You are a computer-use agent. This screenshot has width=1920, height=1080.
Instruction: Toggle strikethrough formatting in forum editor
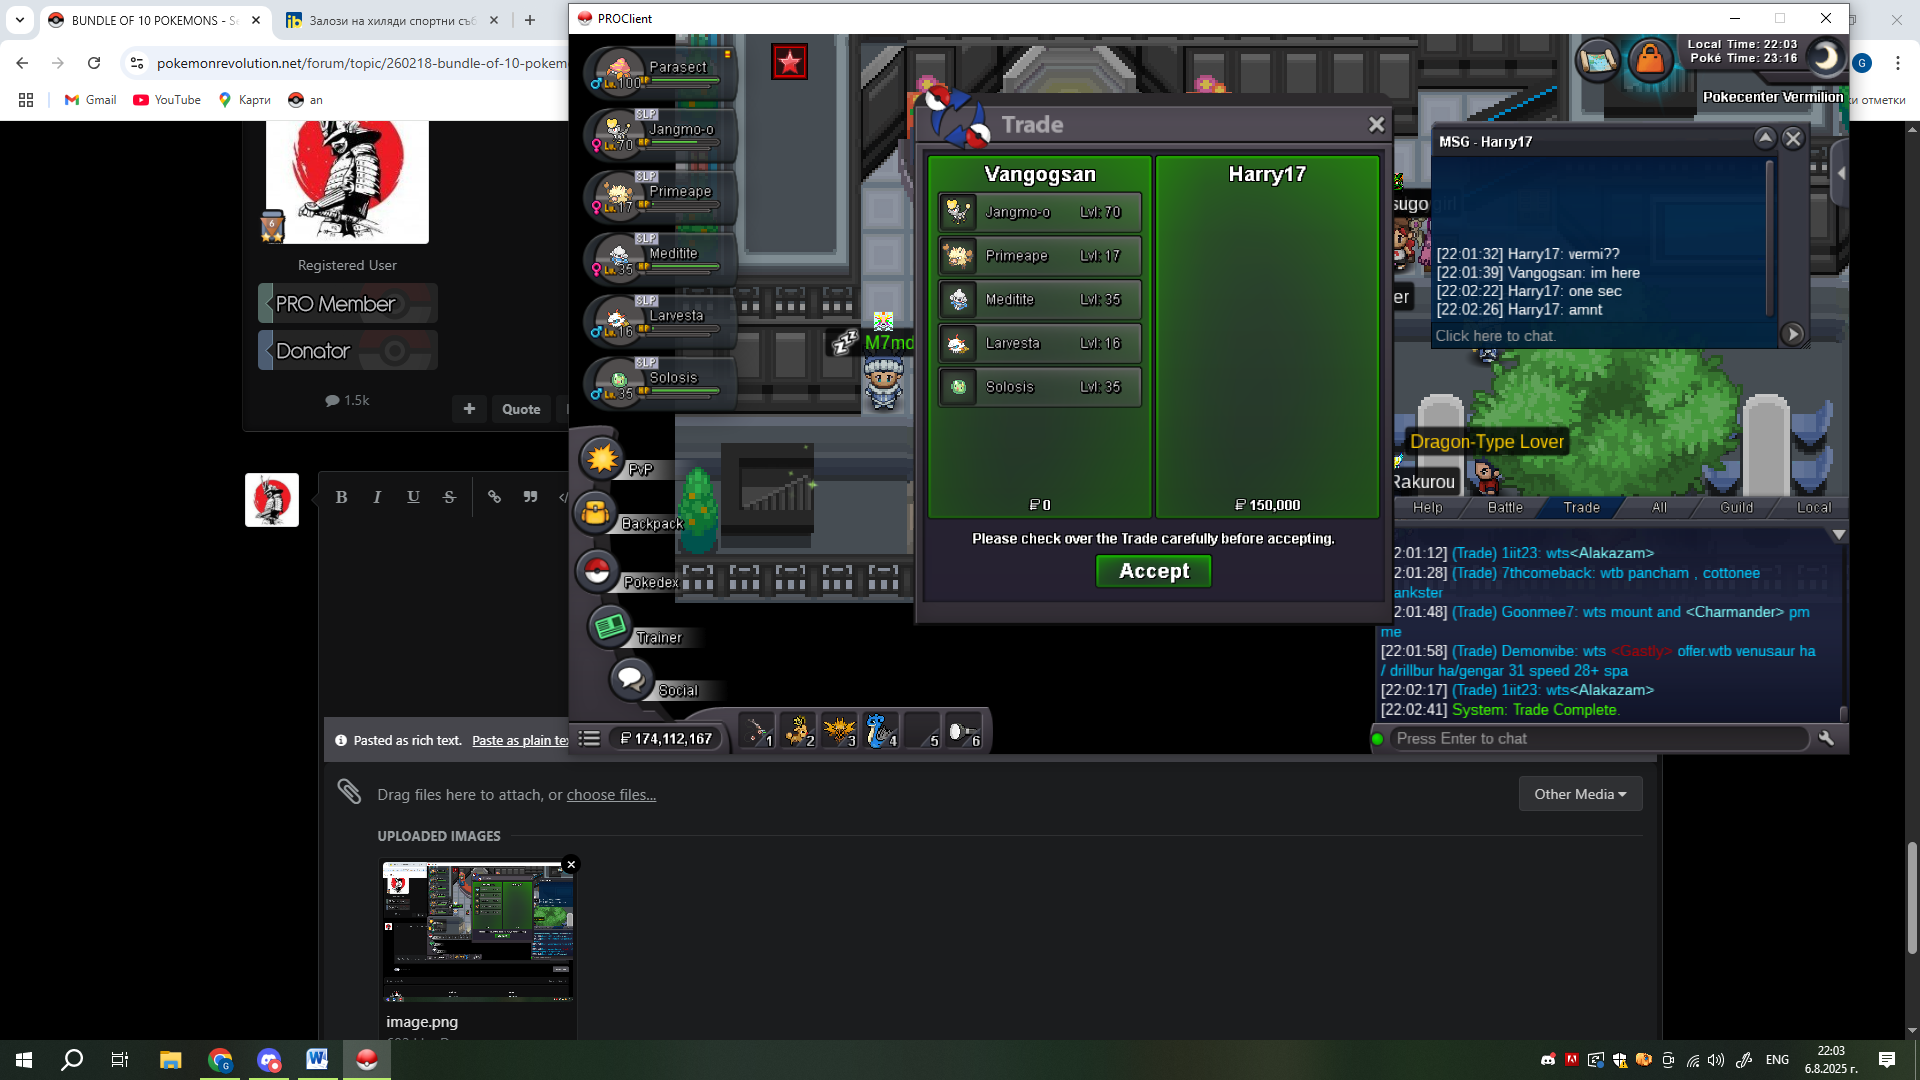click(449, 497)
